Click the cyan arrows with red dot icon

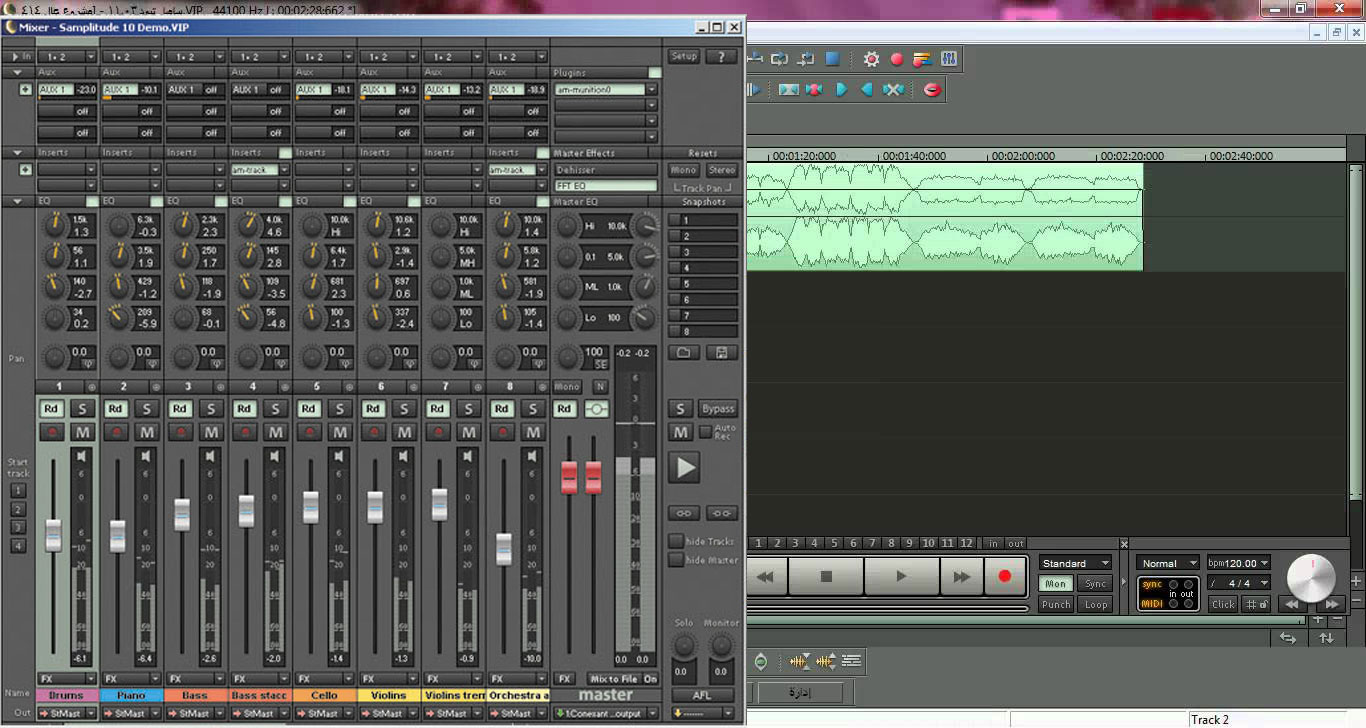point(814,89)
